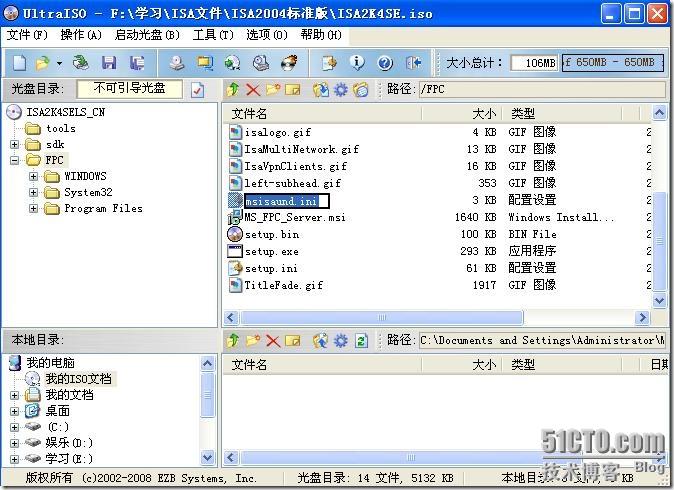674x490 pixels.
Task: Open the 文件(F) menu
Action: coord(27,35)
